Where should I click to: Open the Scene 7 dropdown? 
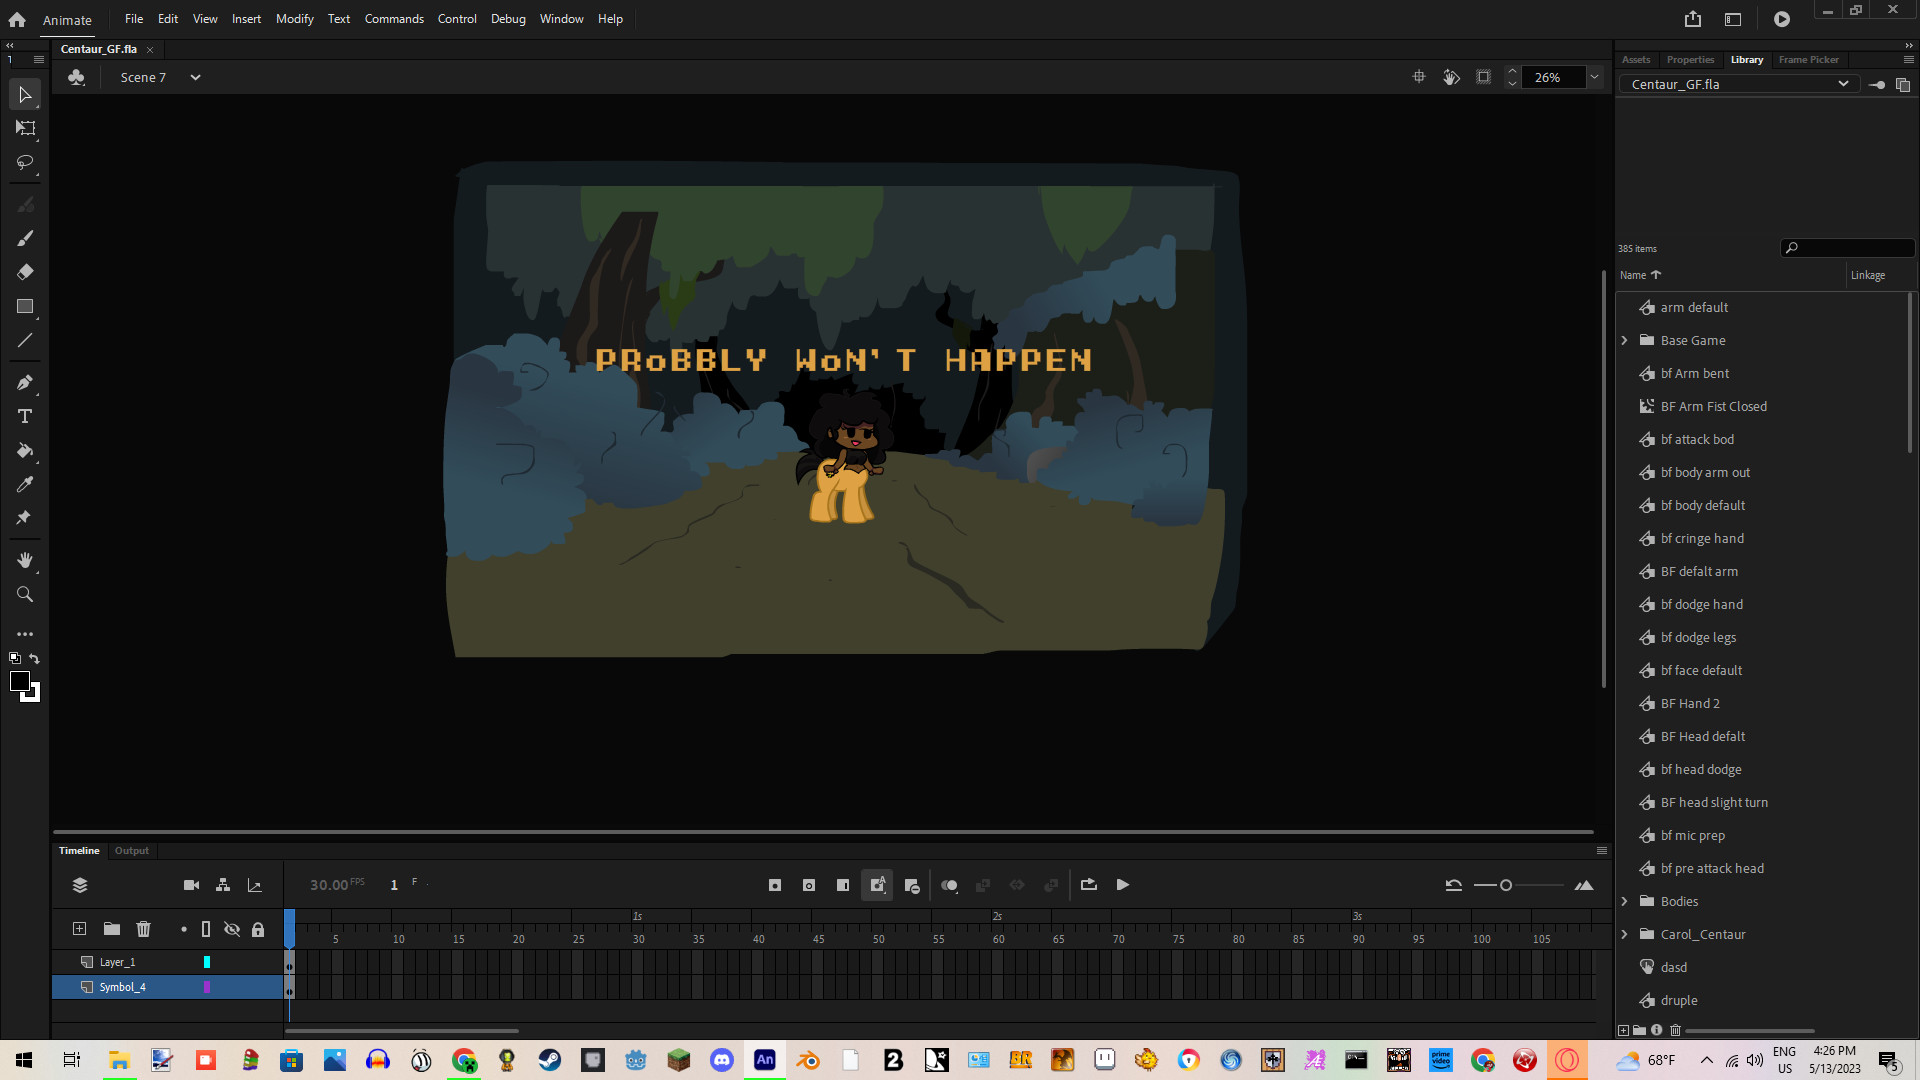click(194, 77)
